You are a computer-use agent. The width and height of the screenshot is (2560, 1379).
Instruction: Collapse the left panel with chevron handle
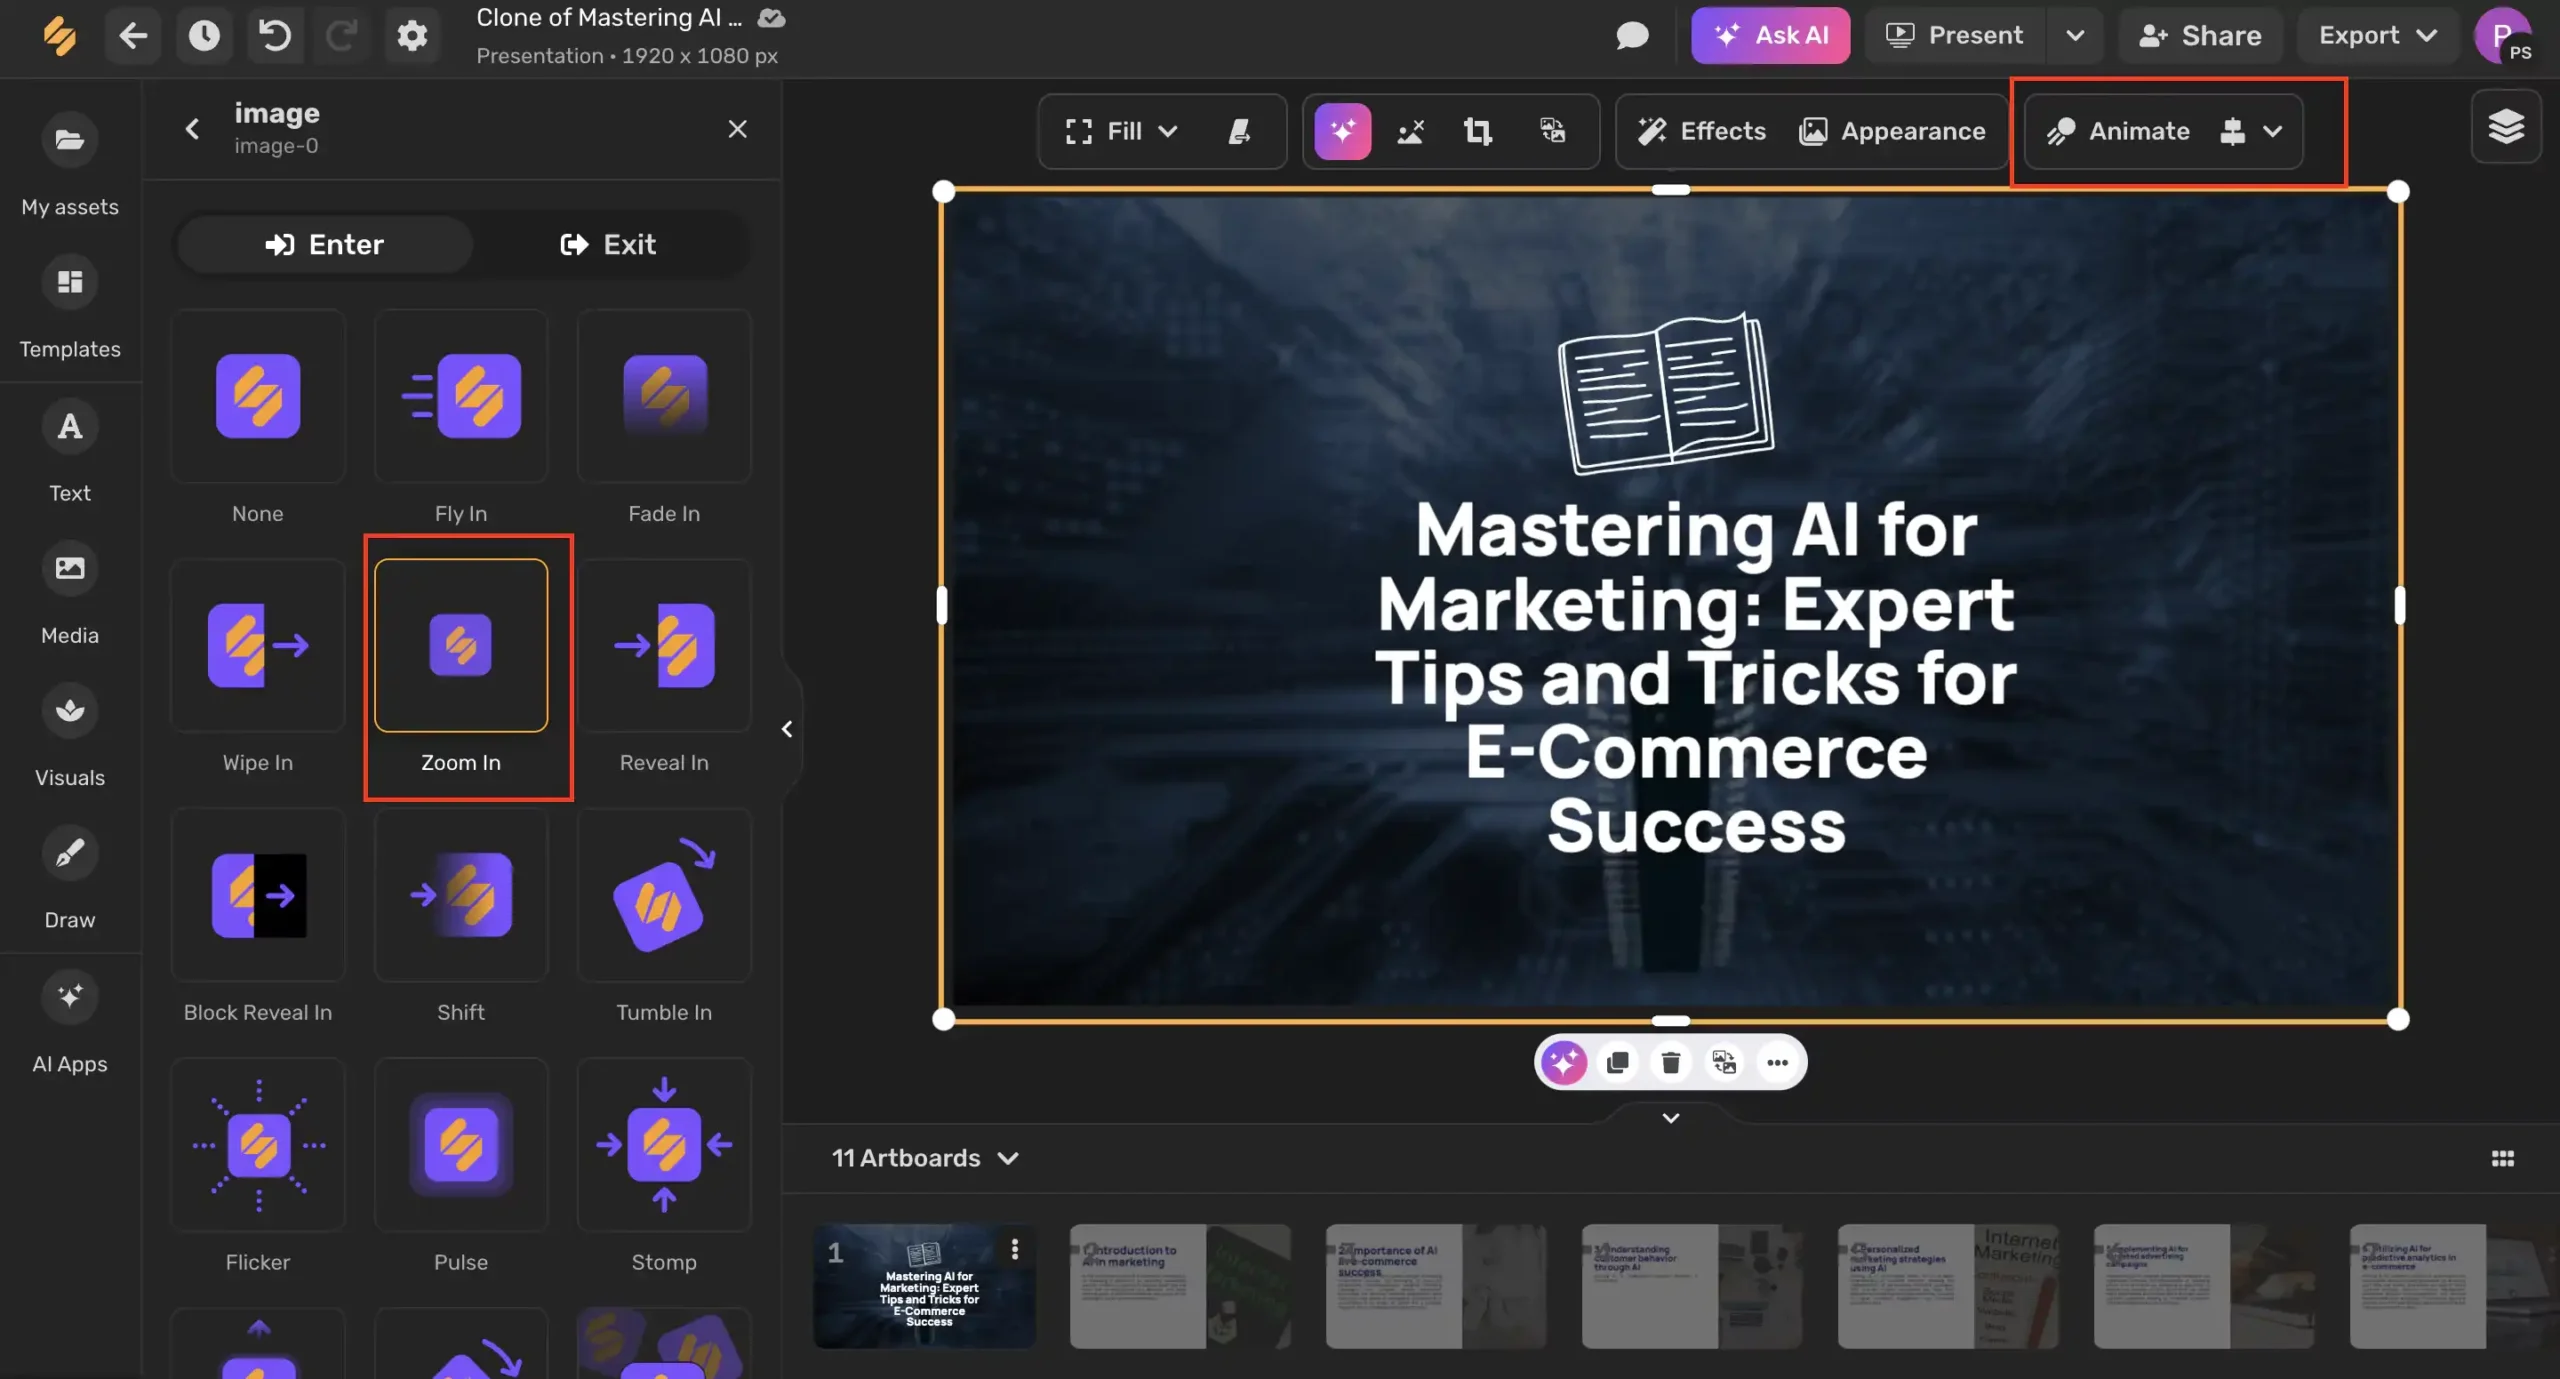787,729
